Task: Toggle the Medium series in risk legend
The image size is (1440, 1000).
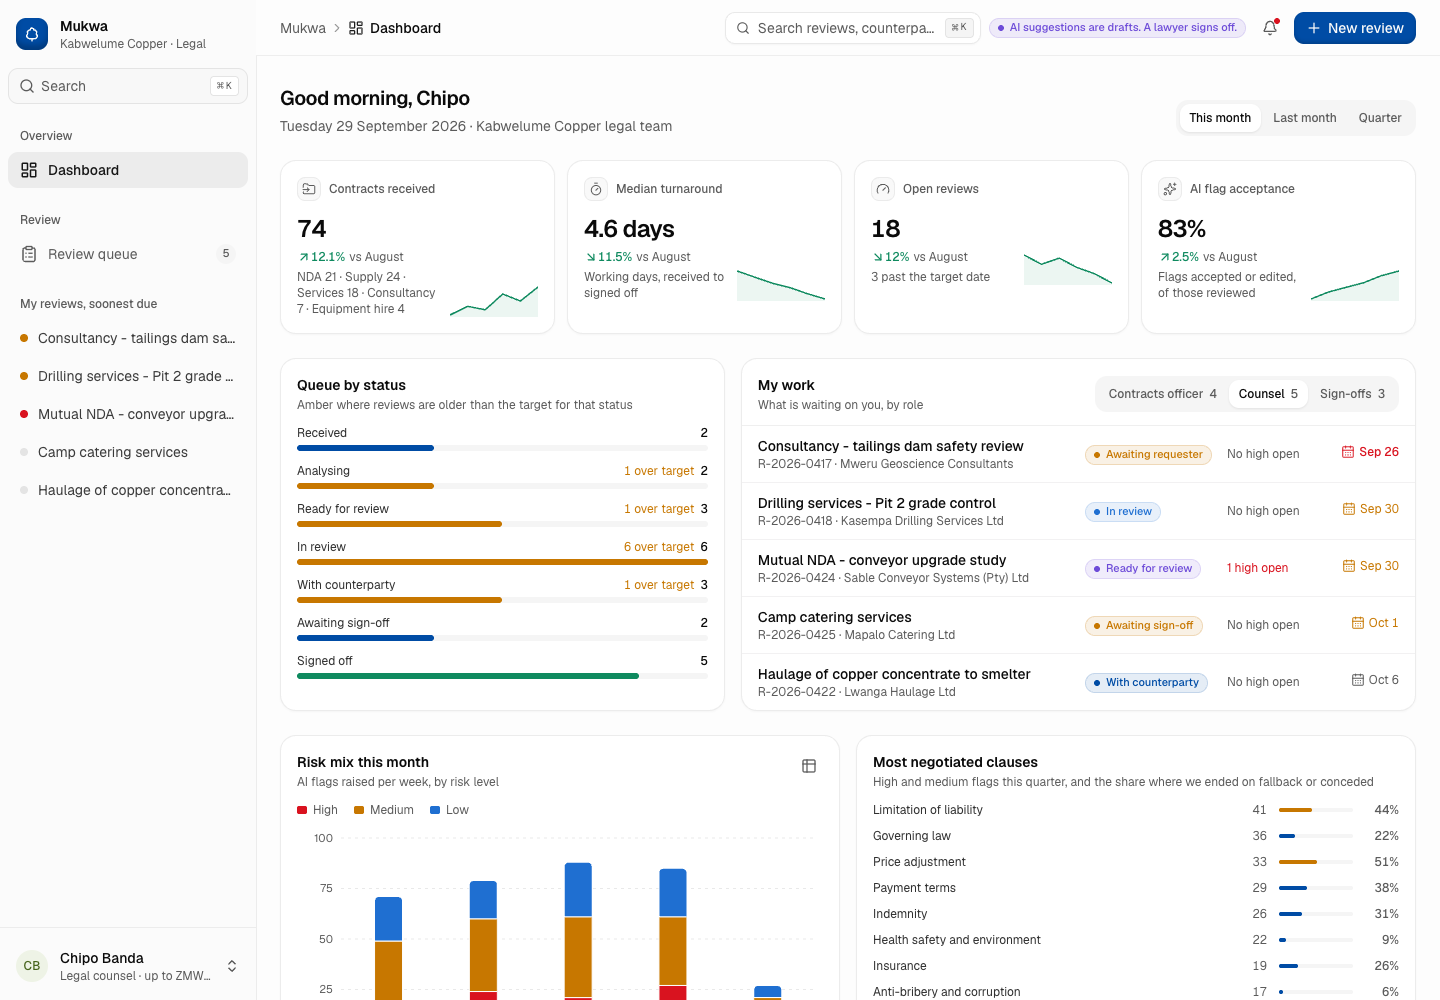Action: click(x=384, y=810)
